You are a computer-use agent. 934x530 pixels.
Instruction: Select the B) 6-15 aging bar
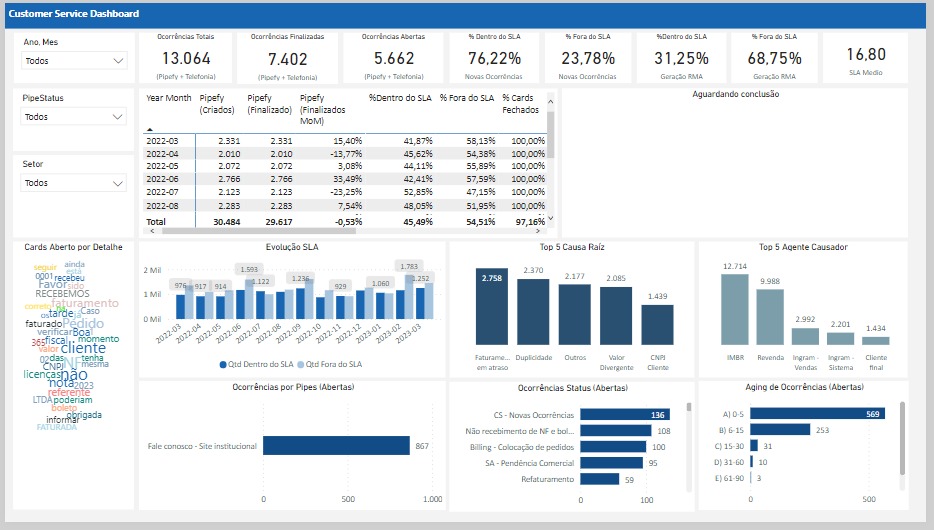(x=780, y=429)
